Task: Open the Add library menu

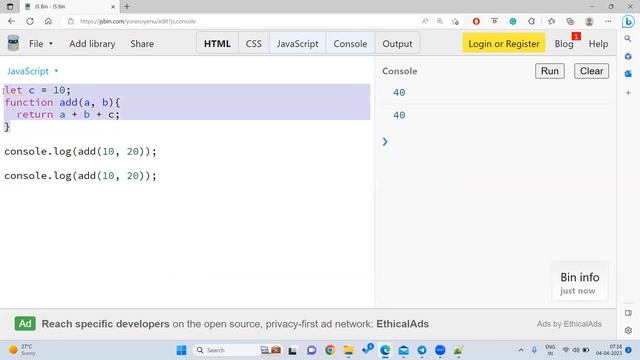Action: click(92, 44)
